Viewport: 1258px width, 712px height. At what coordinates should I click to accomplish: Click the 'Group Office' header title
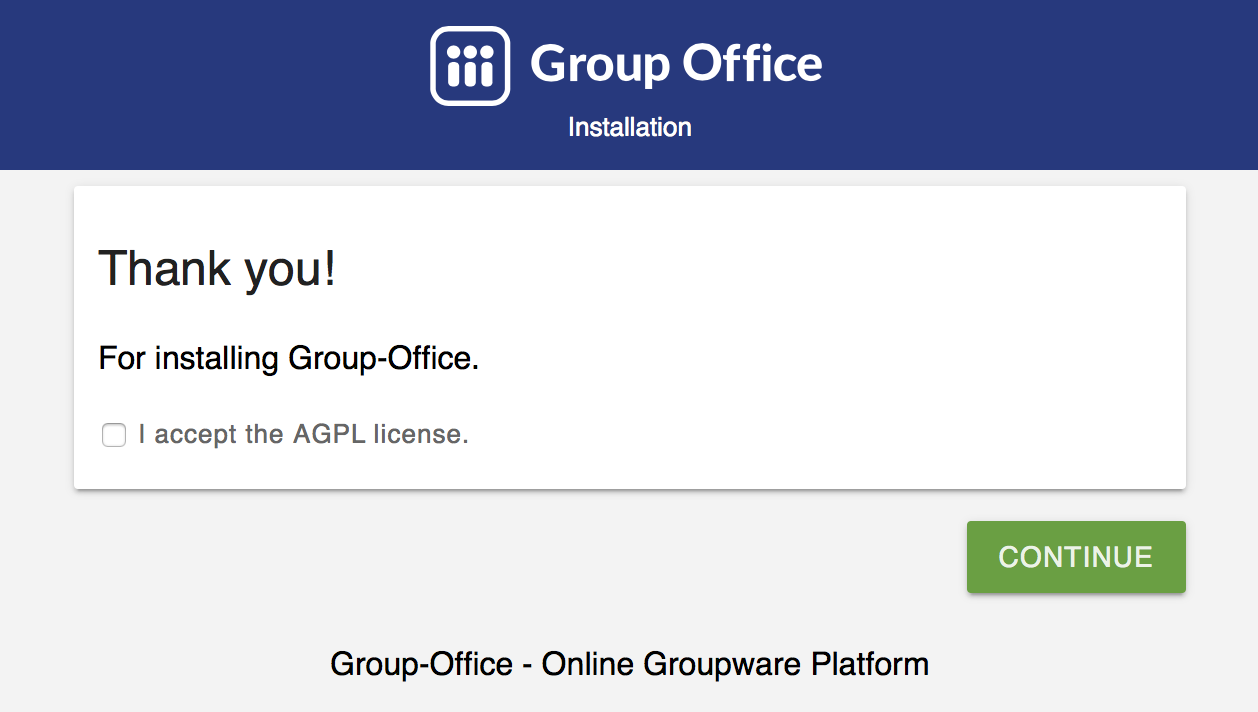(x=676, y=64)
